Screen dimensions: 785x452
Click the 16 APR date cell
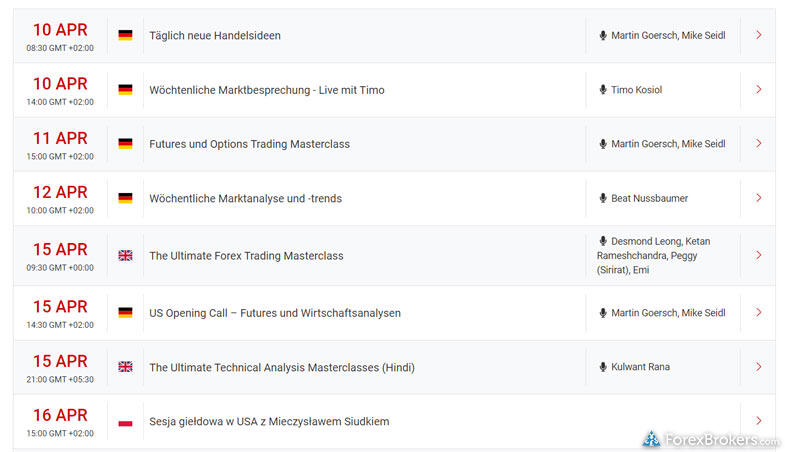click(x=59, y=421)
